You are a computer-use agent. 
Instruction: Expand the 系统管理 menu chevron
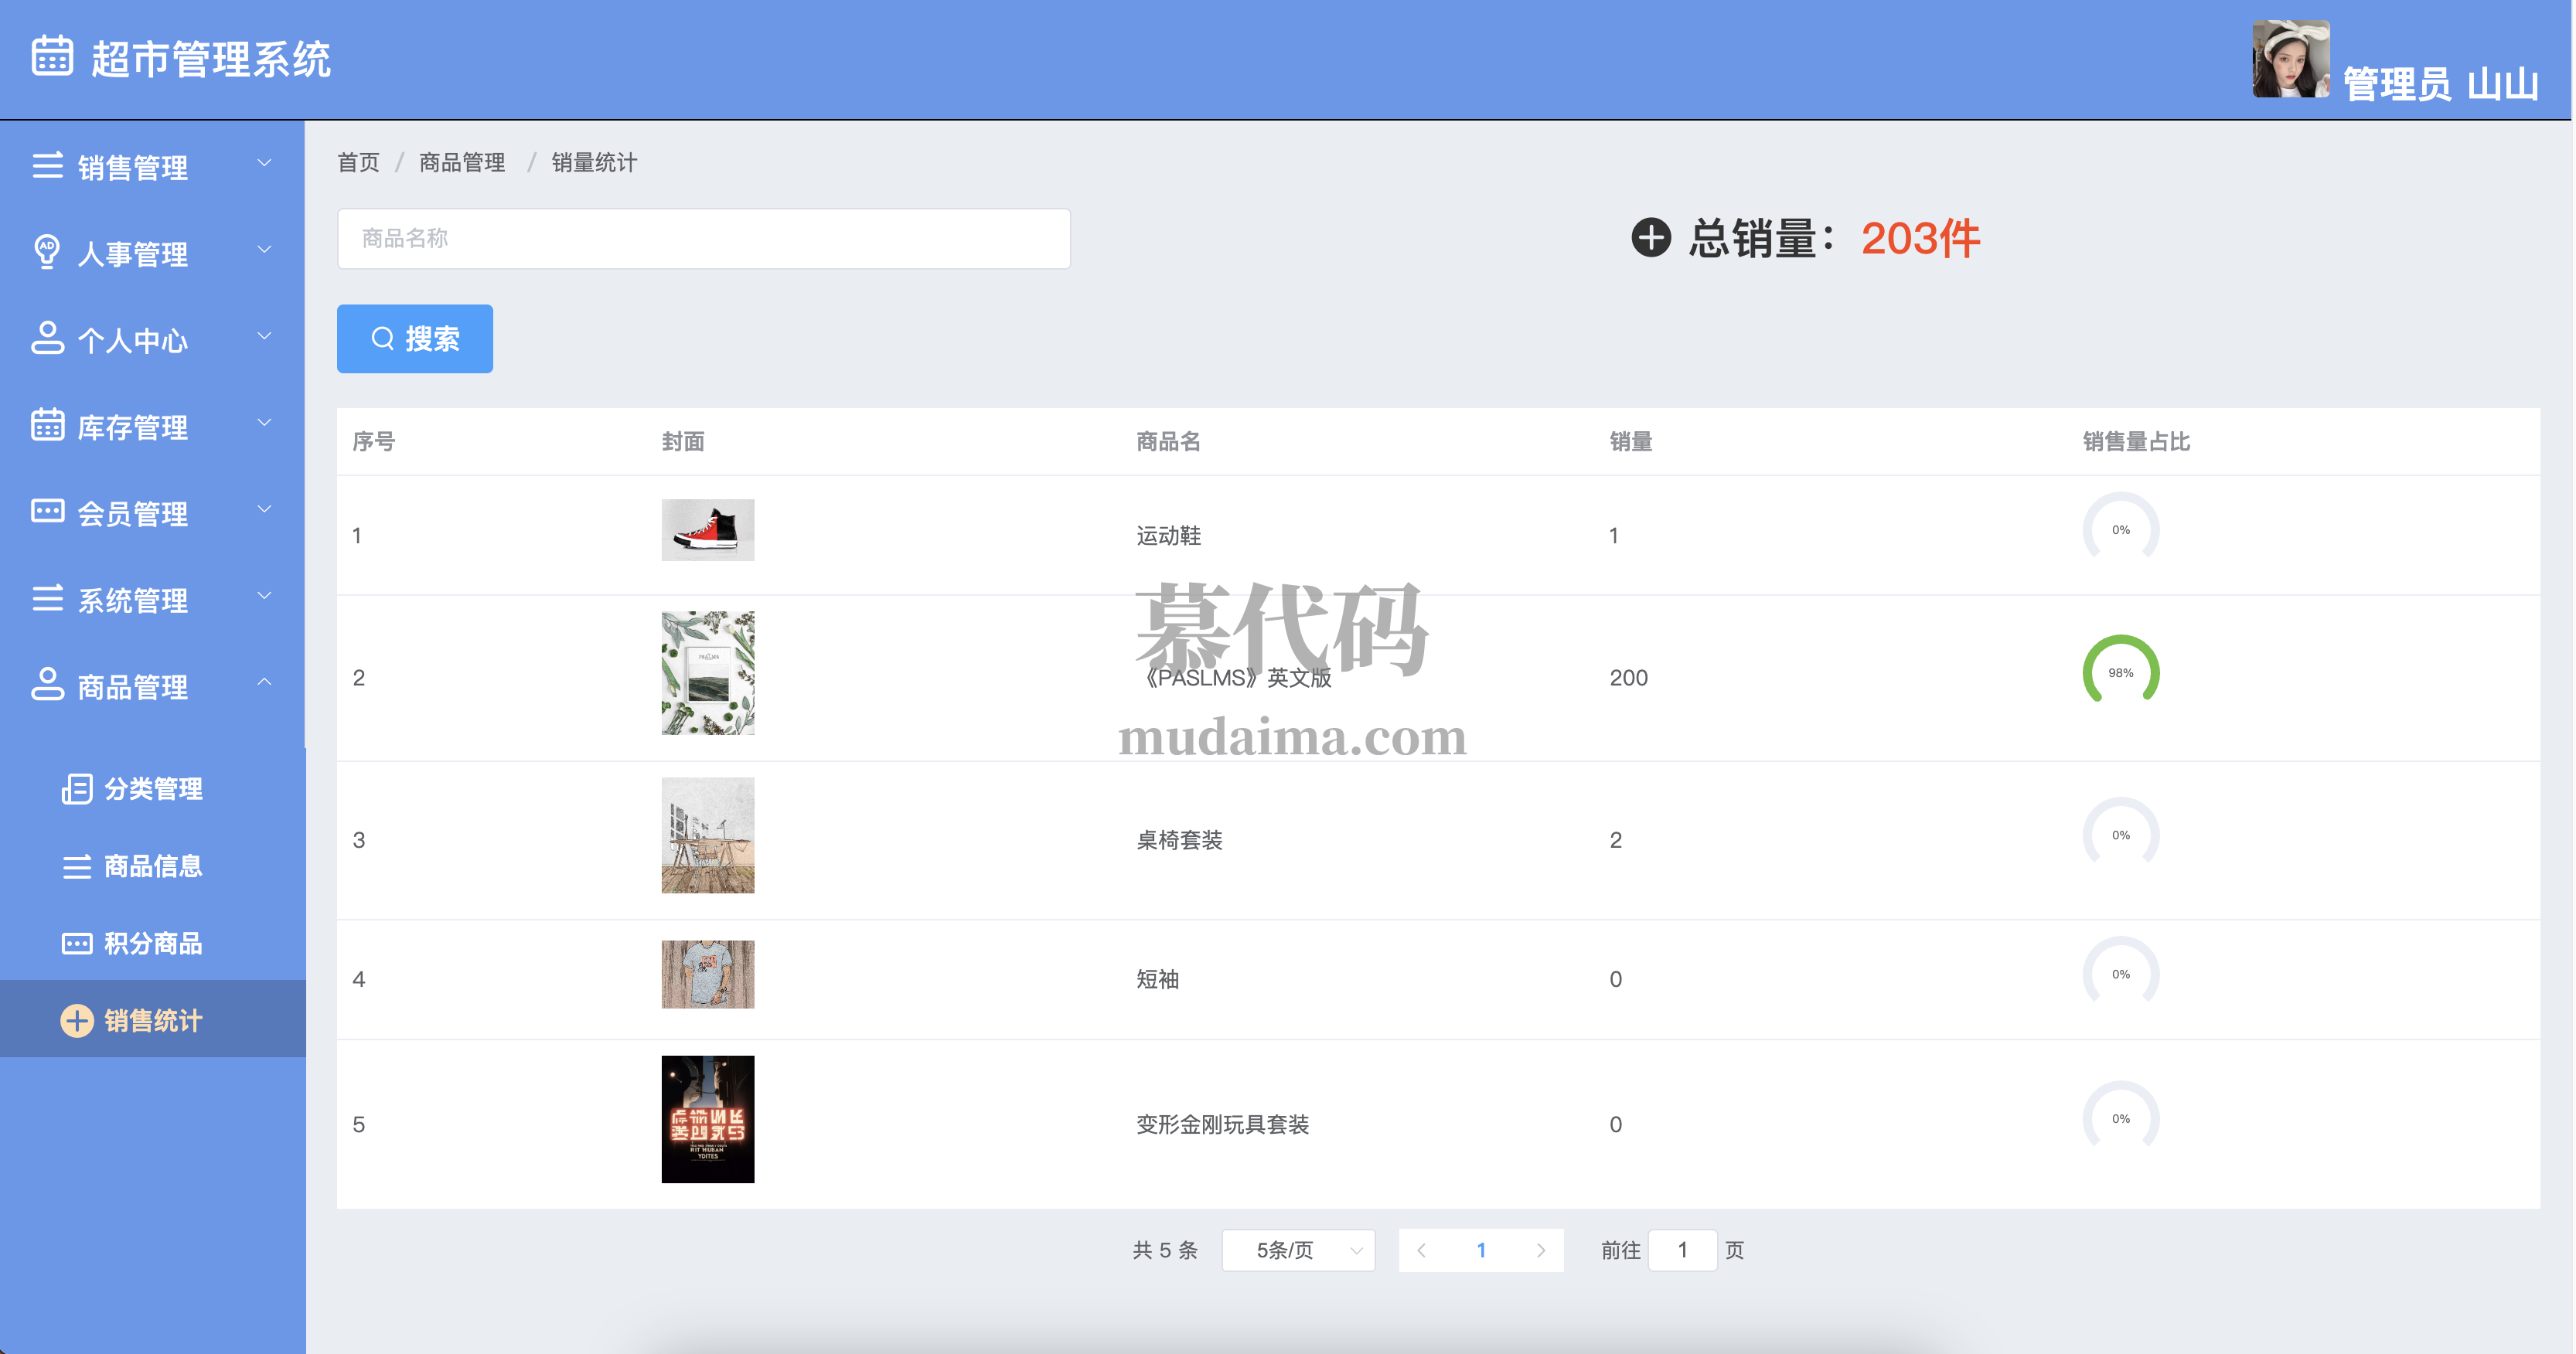(264, 597)
